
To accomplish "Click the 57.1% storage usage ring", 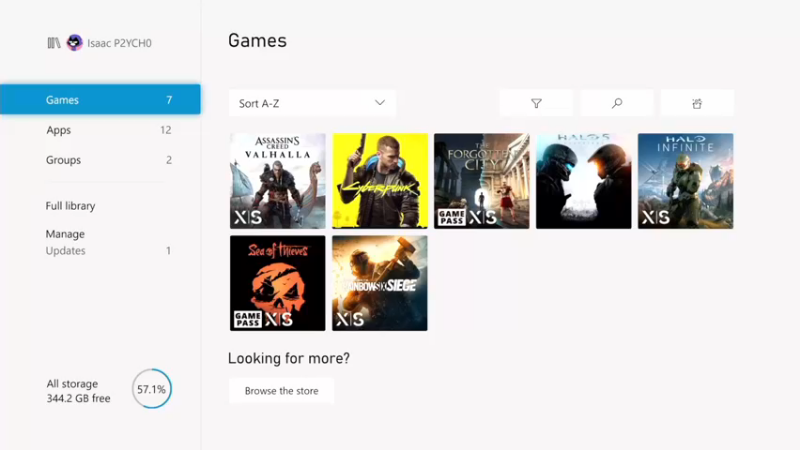I will [152, 389].
